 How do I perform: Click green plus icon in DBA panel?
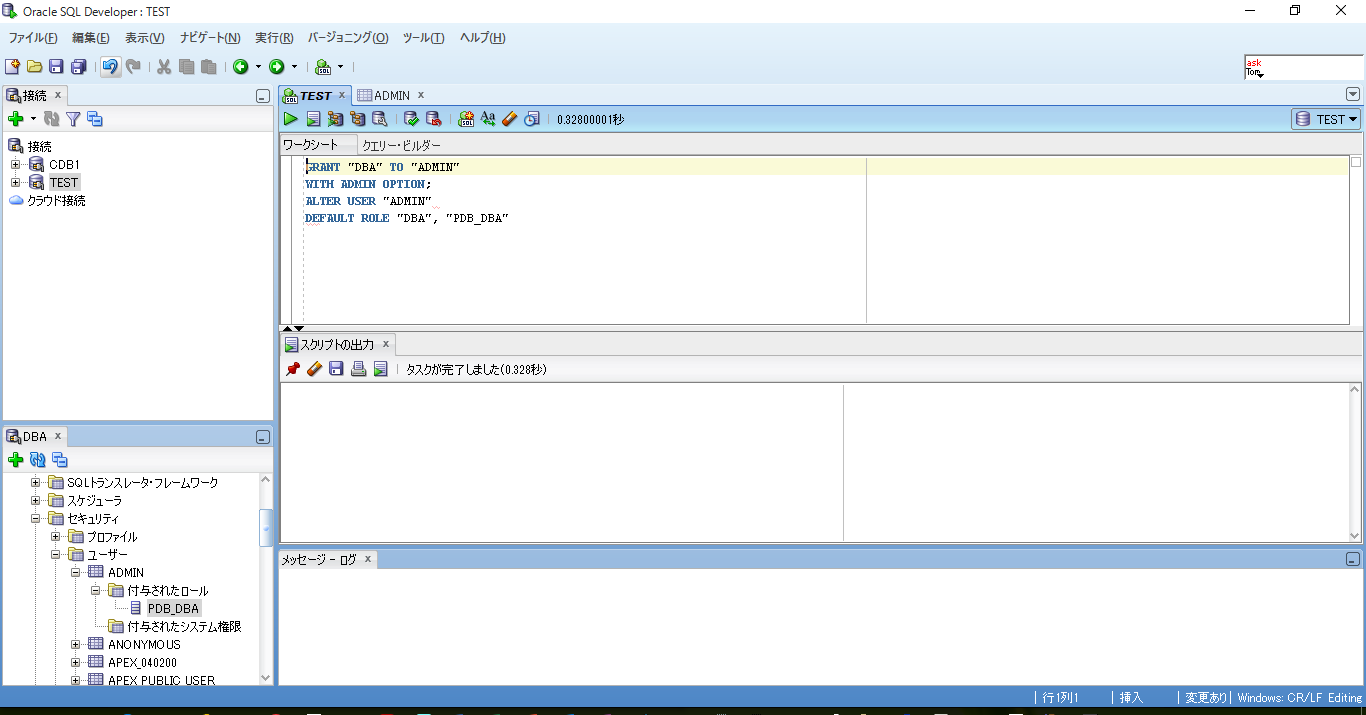click(x=15, y=460)
